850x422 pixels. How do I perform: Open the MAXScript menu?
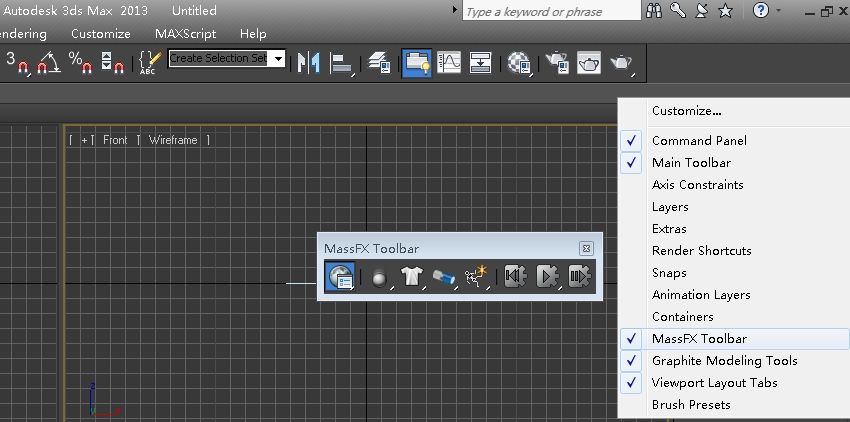(185, 34)
